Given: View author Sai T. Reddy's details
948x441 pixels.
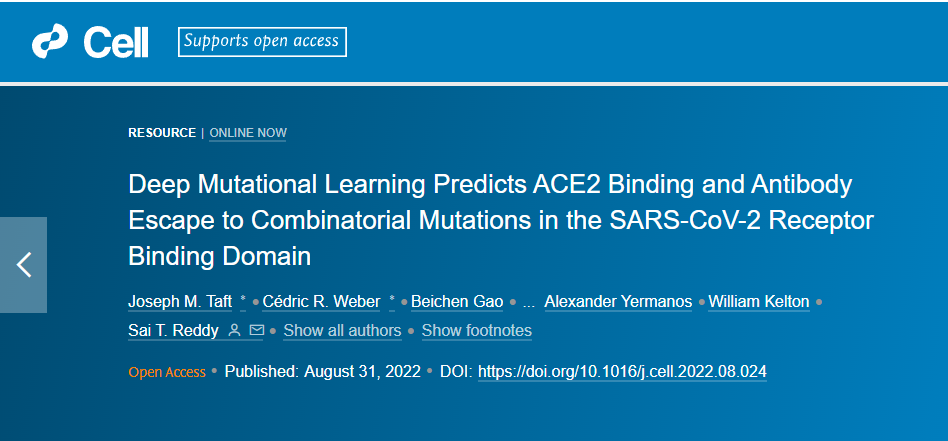Looking at the screenshot, I should coord(173,330).
